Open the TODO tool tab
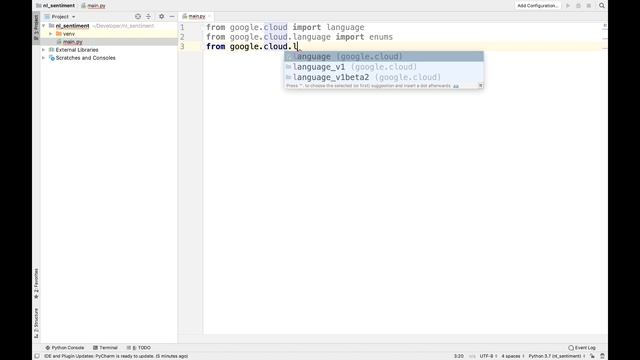 (x=139, y=348)
